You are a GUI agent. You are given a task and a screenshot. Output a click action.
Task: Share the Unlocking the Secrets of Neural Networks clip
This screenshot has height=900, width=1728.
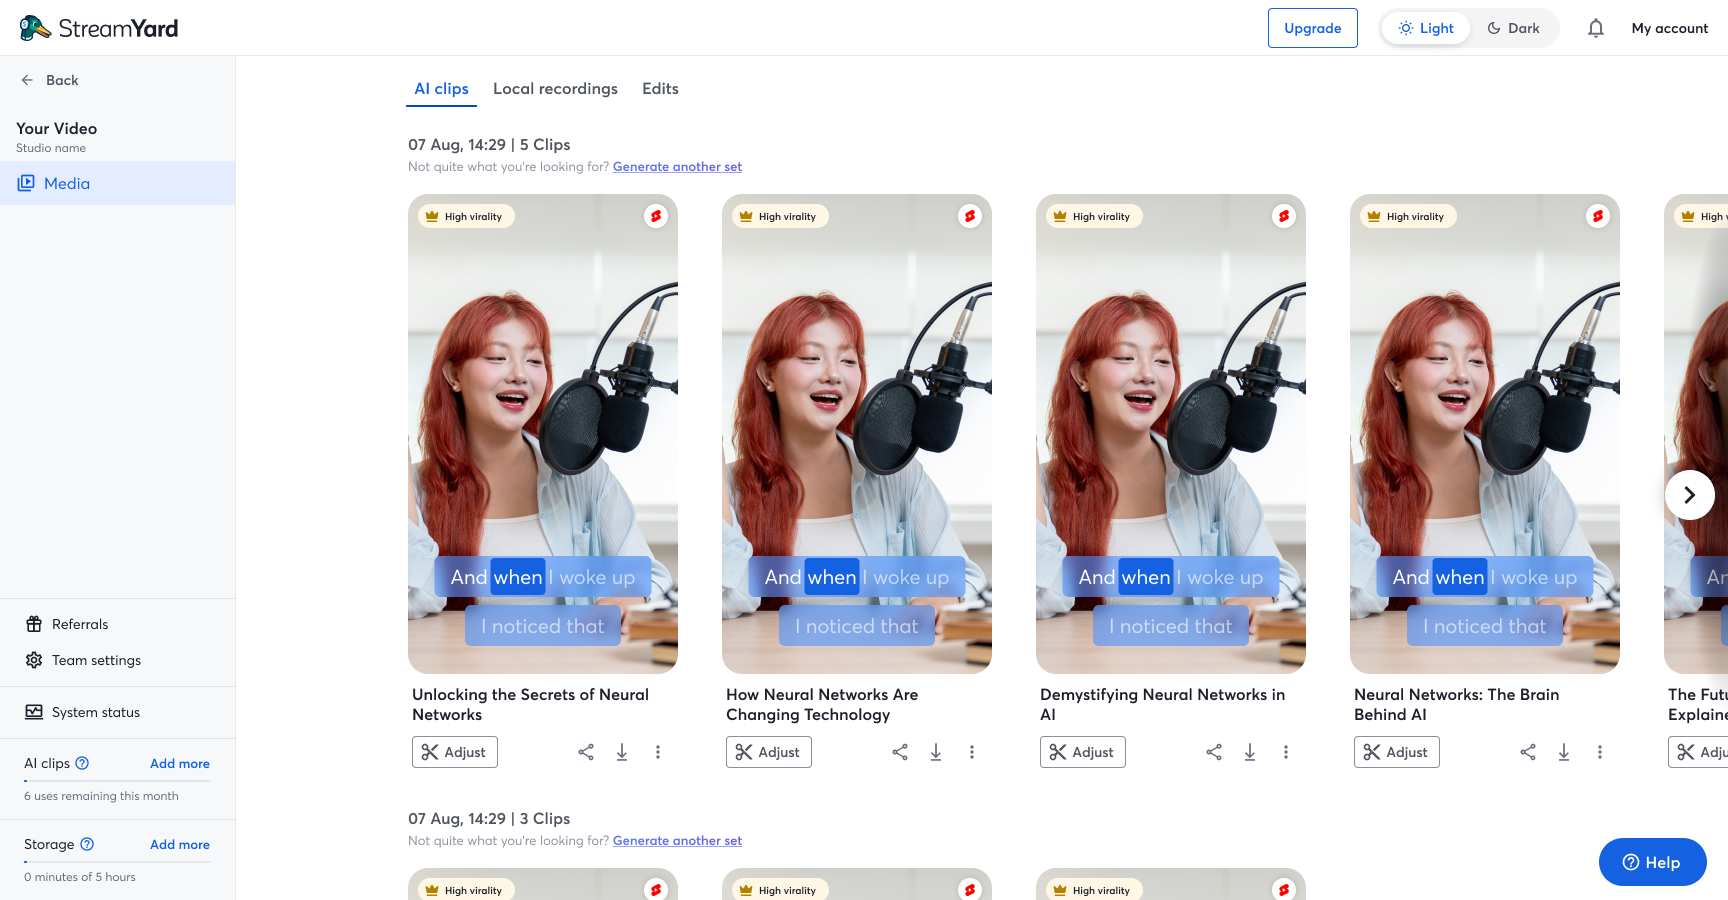pos(586,752)
